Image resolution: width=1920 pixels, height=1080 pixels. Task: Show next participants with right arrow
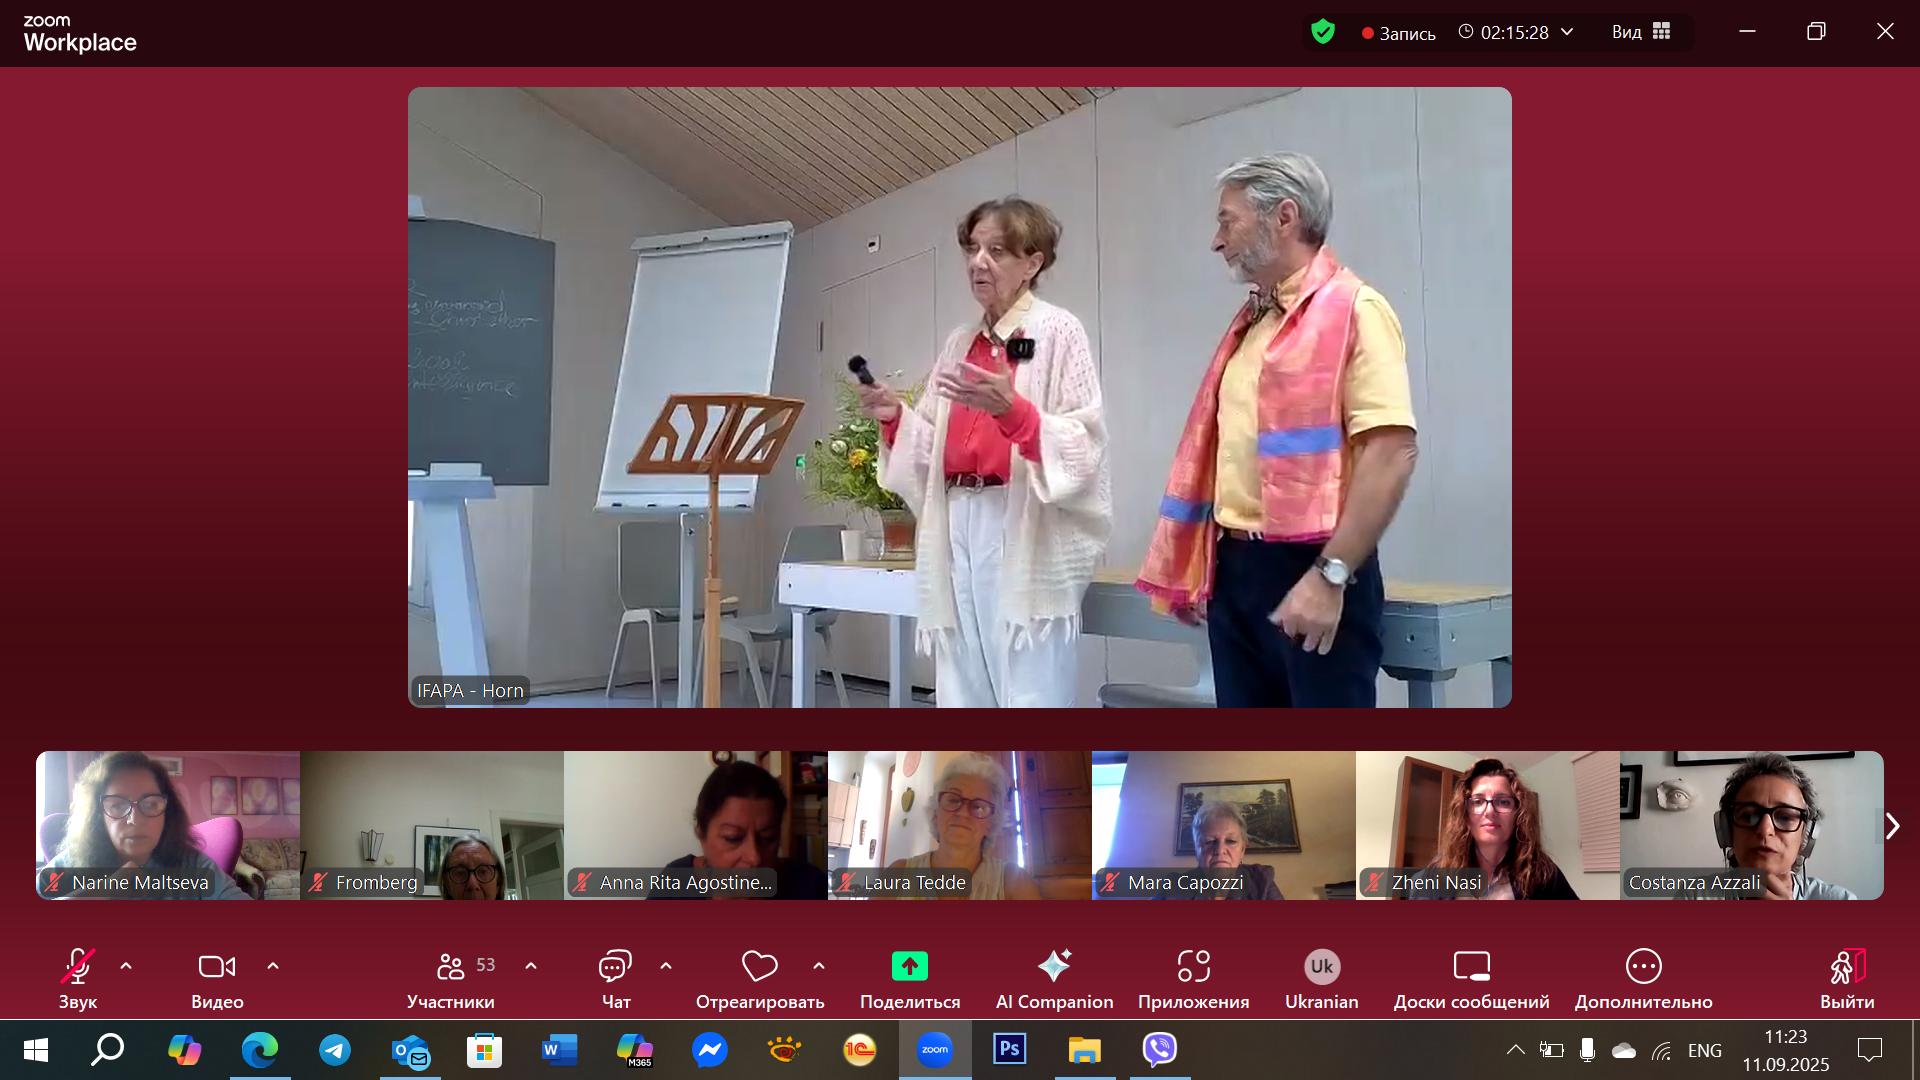pos(1891,826)
